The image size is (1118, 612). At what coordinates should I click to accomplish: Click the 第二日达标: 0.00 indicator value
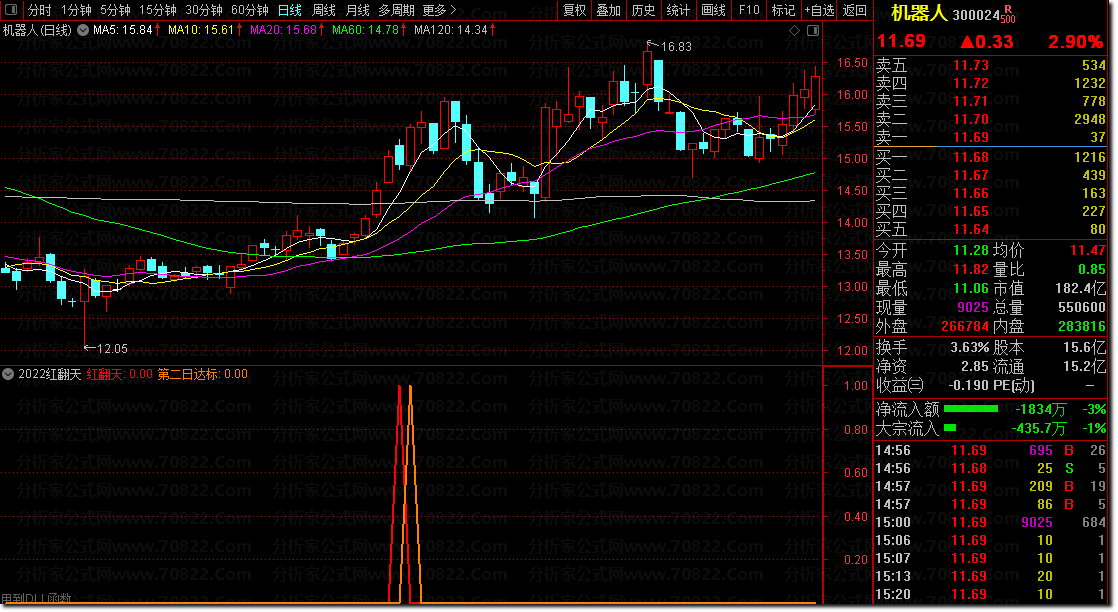pyautogui.click(x=202, y=374)
